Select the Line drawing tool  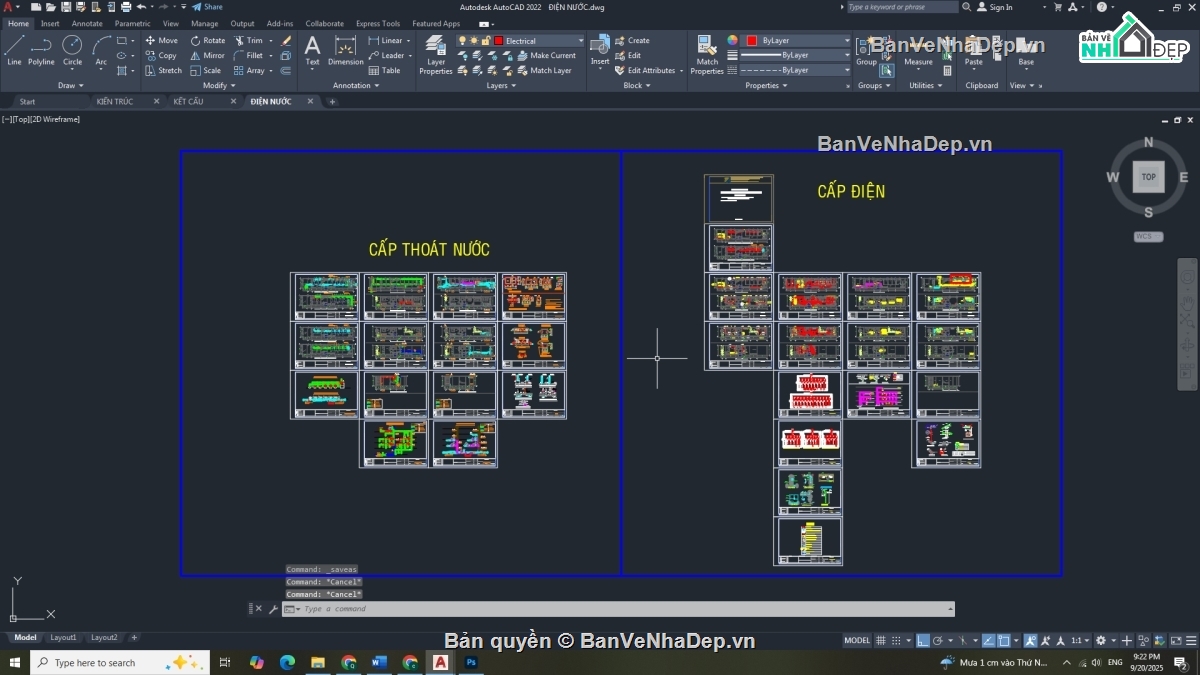tap(14, 50)
